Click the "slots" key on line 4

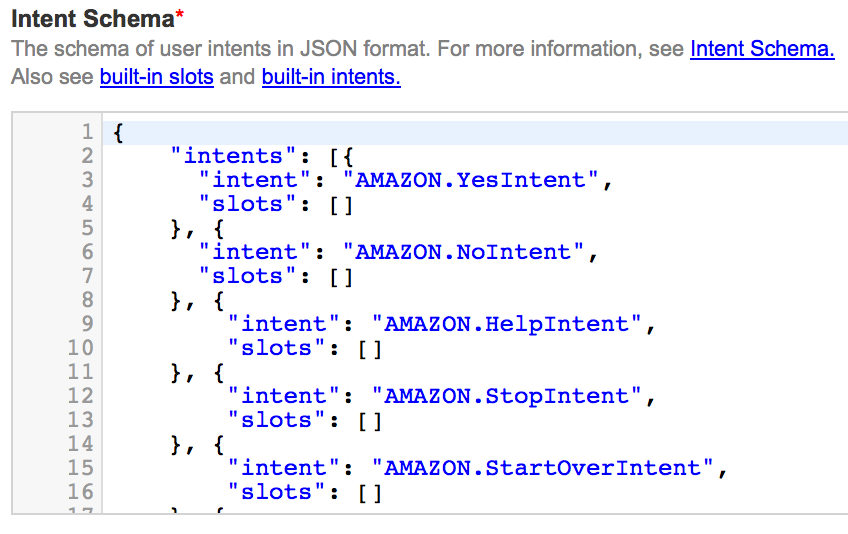click(241, 204)
